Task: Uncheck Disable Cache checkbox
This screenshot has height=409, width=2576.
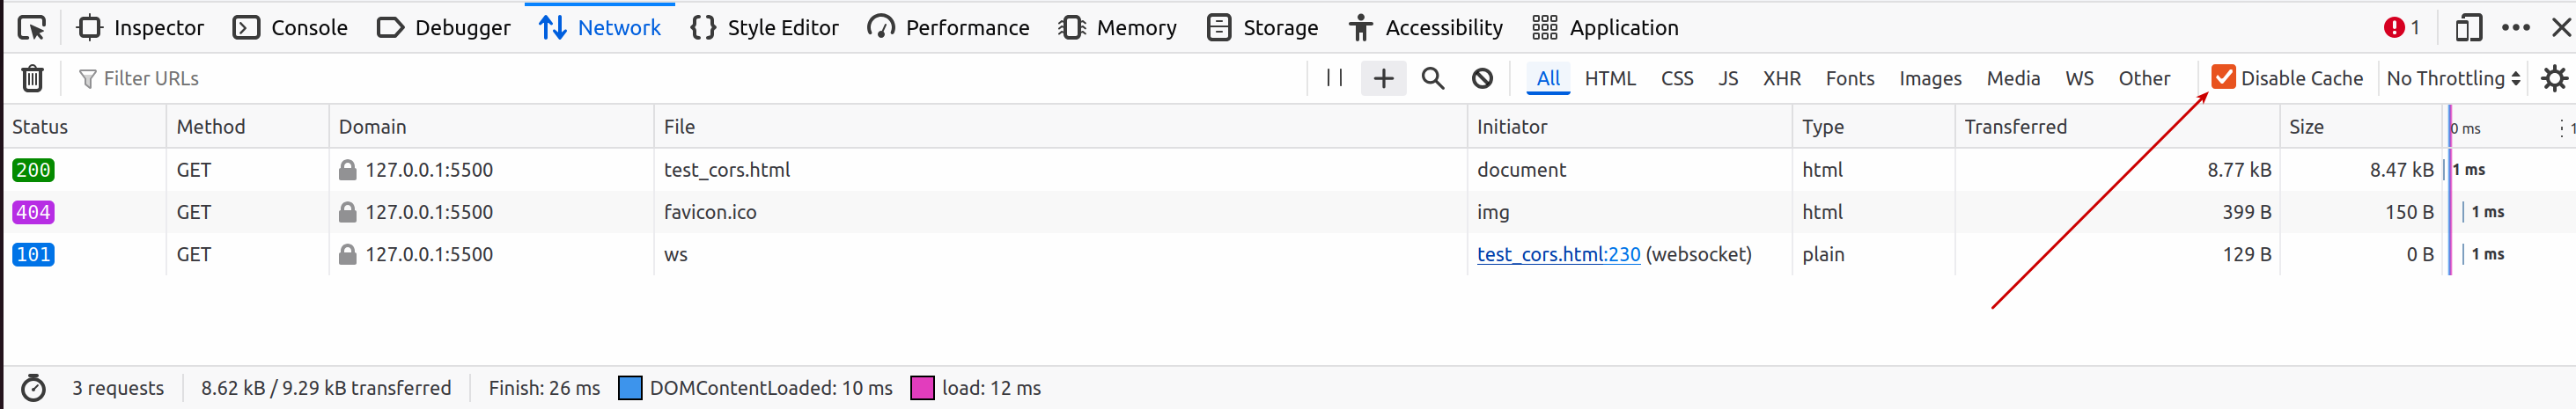Action: tap(2223, 77)
